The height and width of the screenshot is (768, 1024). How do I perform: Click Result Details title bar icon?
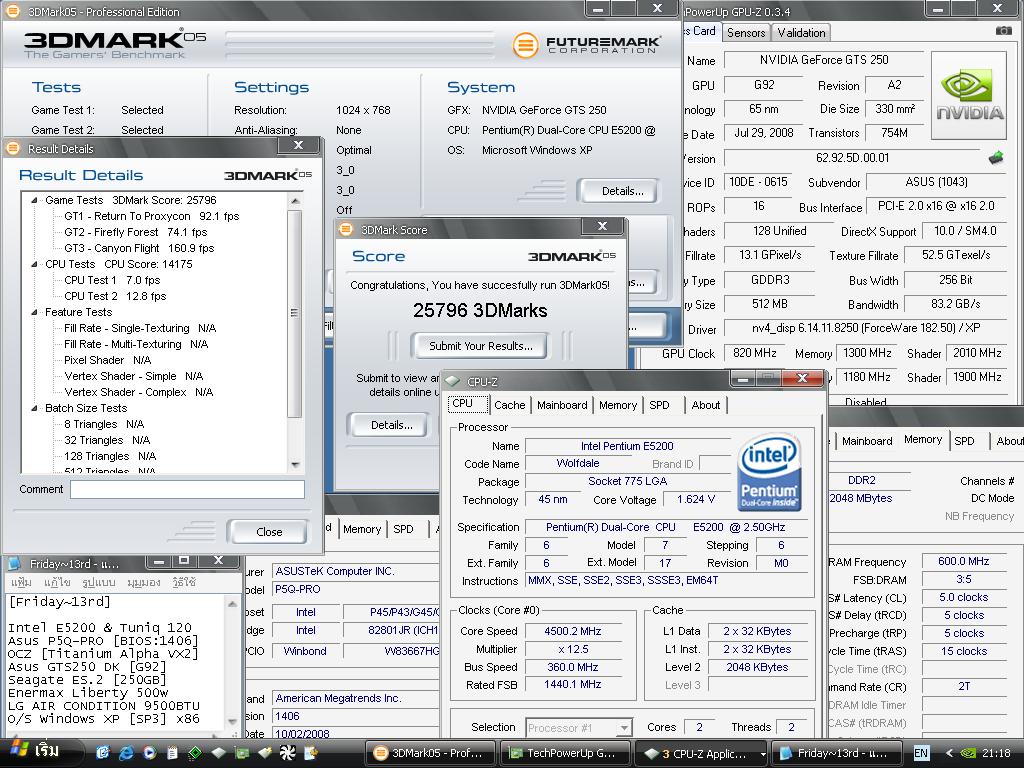(x=12, y=148)
